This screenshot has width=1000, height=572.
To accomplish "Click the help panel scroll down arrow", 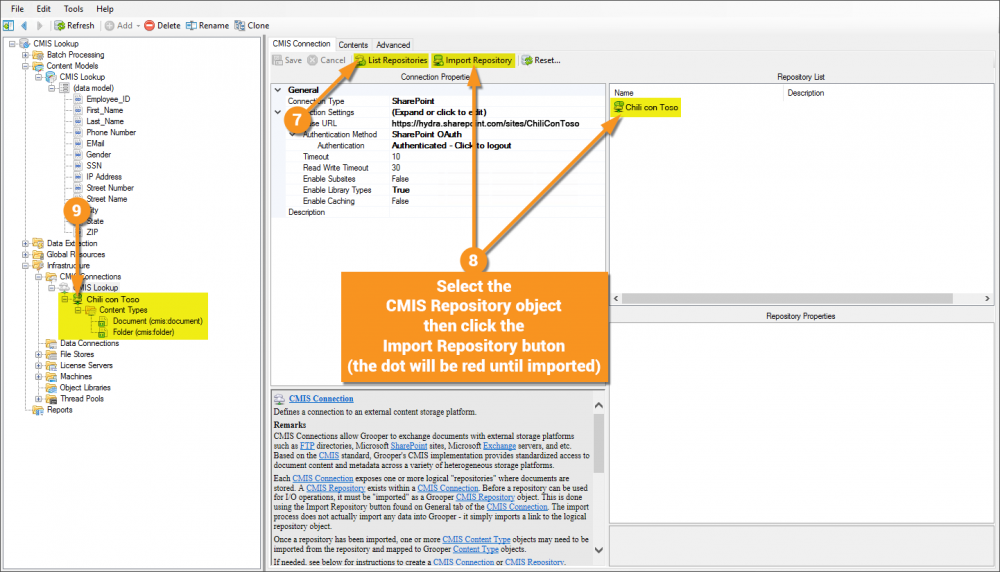I will [598, 550].
